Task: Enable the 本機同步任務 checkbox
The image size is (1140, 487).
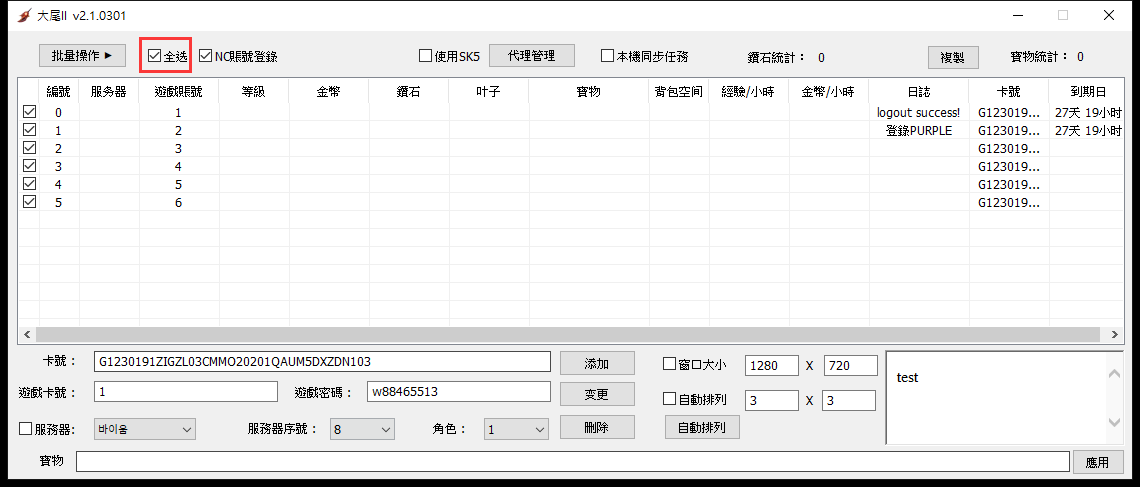Action: (607, 56)
